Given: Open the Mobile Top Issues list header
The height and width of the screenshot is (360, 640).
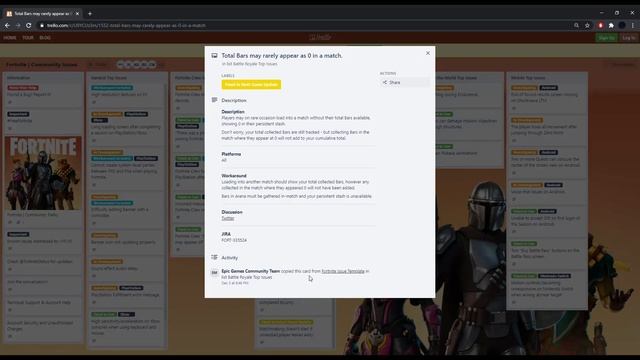Looking at the screenshot, I should click(x=528, y=78).
